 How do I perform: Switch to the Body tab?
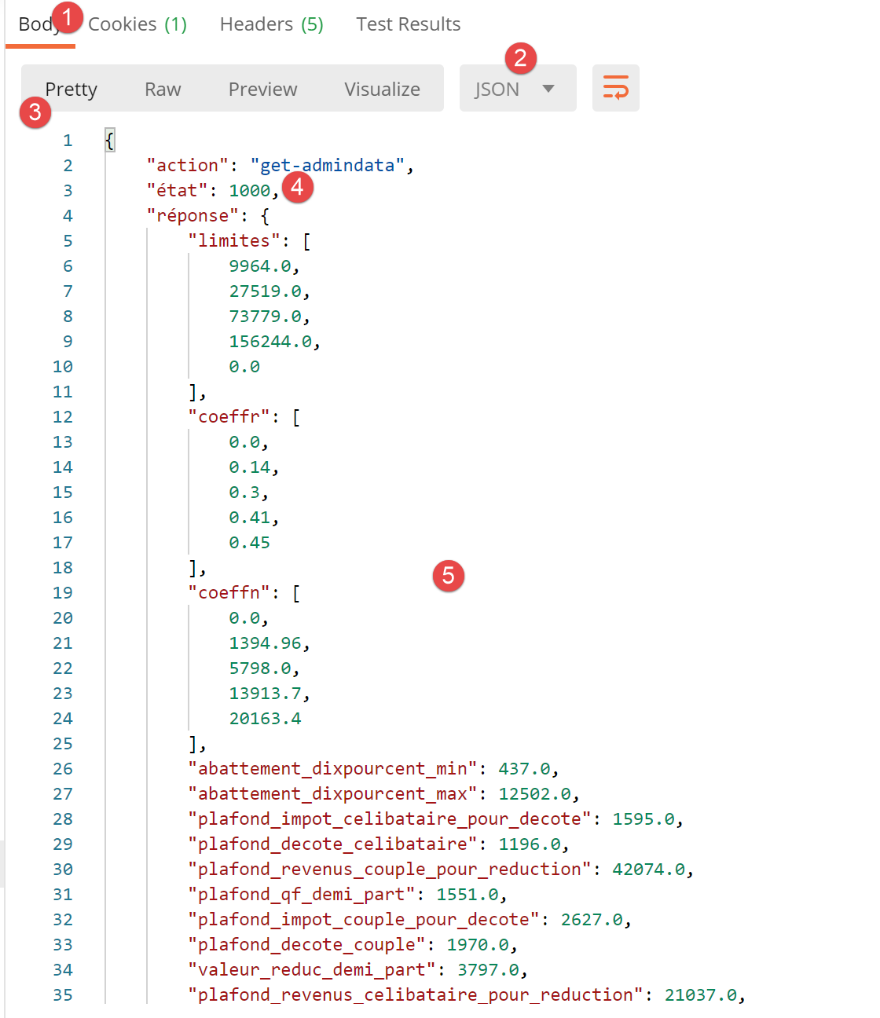pyautogui.click(x=39, y=24)
